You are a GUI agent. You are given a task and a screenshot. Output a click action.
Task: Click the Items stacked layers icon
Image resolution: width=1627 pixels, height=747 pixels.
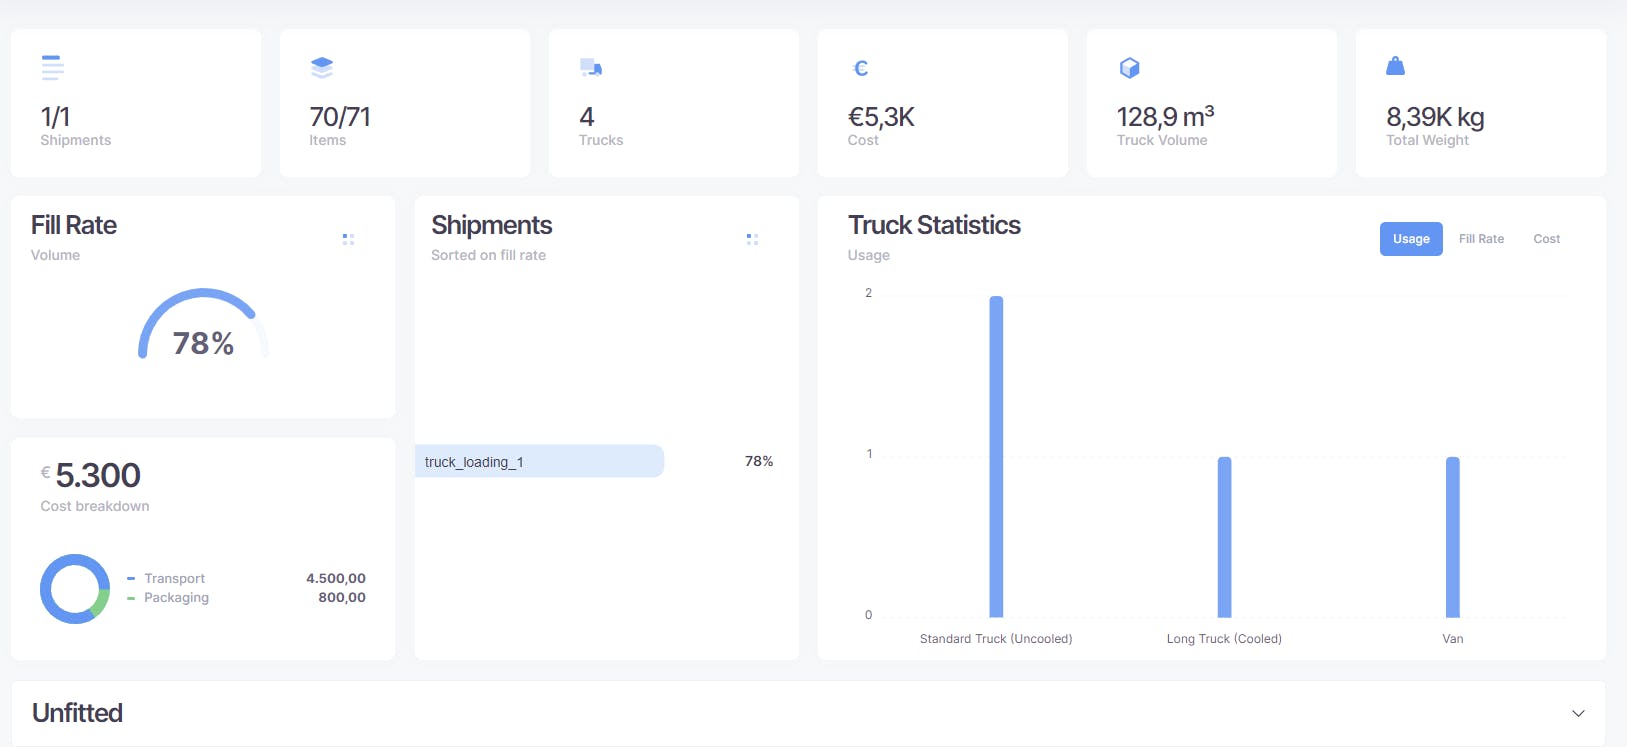pyautogui.click(x=322, y=67)
